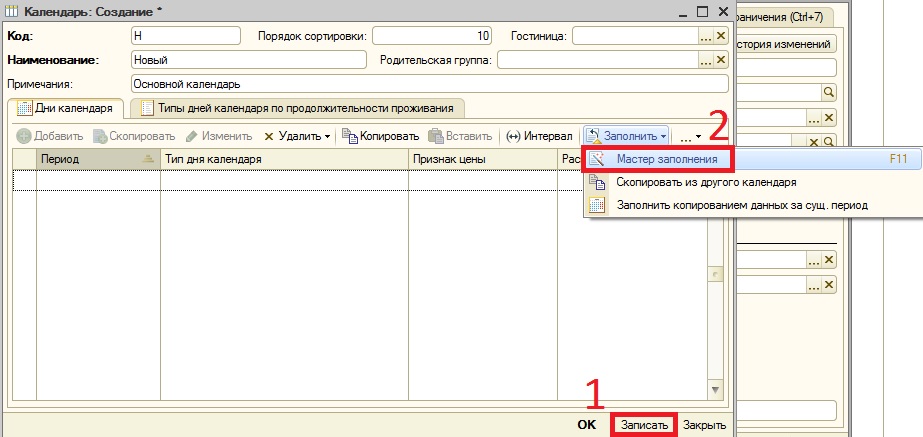Click the Записать button

pyautogui.click(x=644, y=425)
